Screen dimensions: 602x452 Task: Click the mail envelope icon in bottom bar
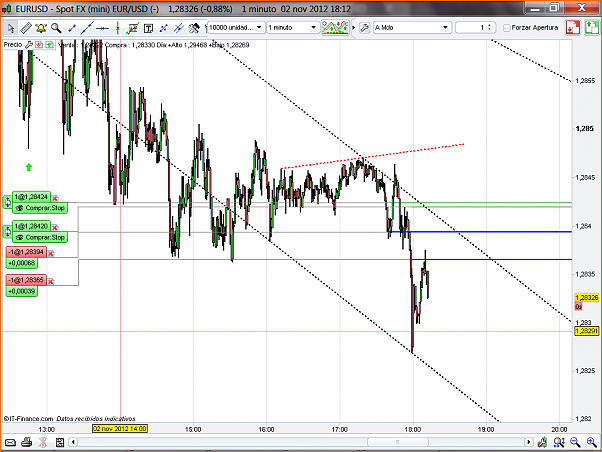pos(10,442)
